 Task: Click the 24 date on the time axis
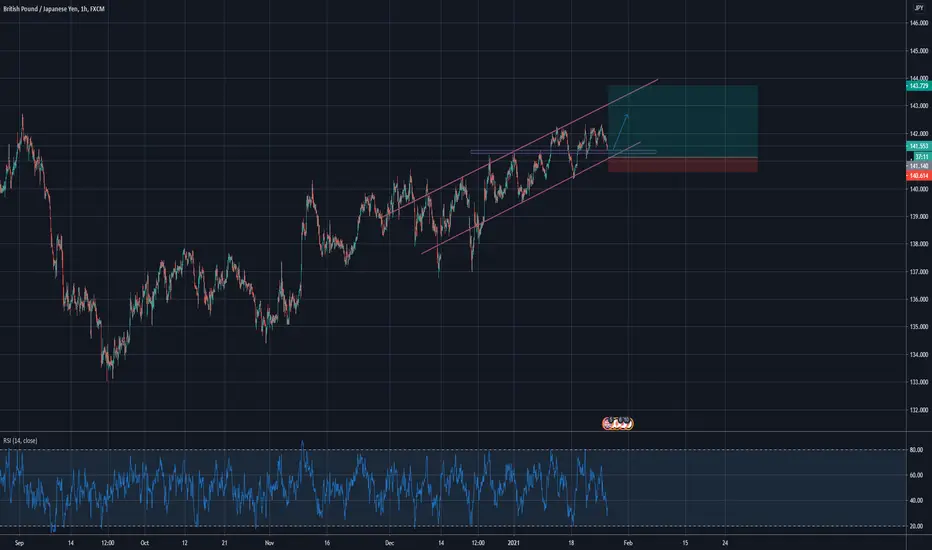[x=725, y=543]
